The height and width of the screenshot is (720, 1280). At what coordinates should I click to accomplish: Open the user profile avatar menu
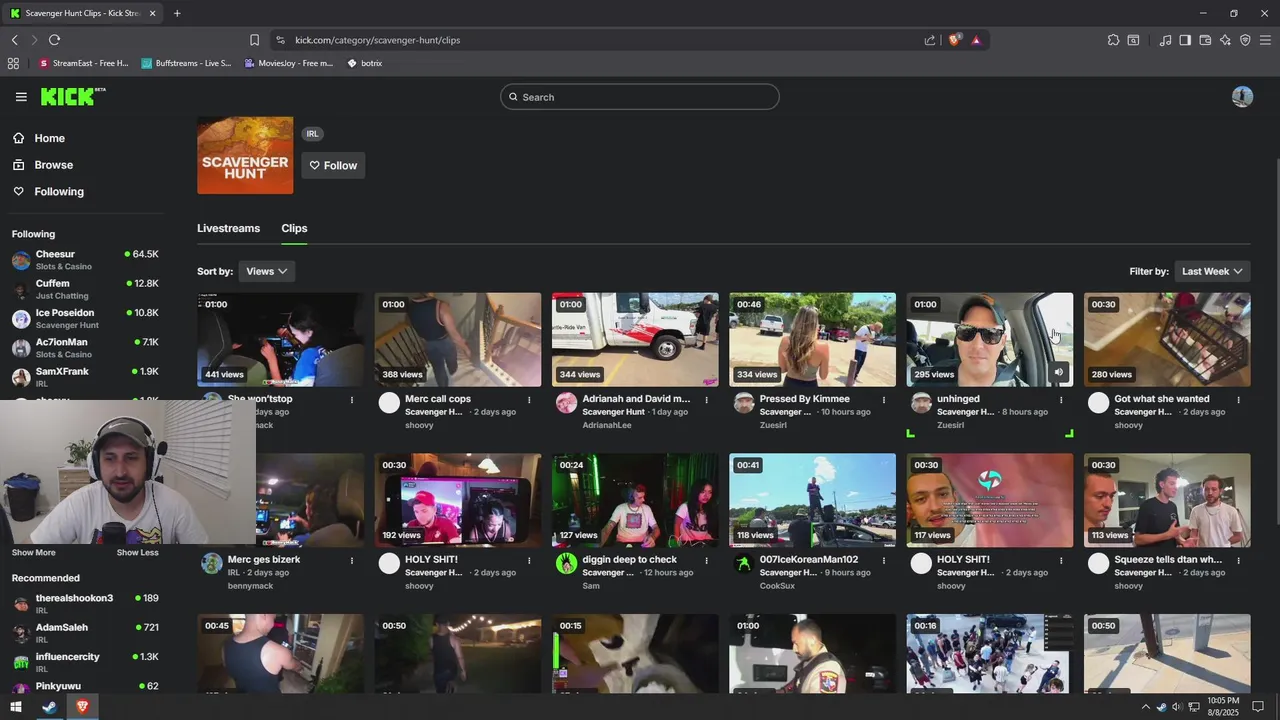(x=1242, y=97)
